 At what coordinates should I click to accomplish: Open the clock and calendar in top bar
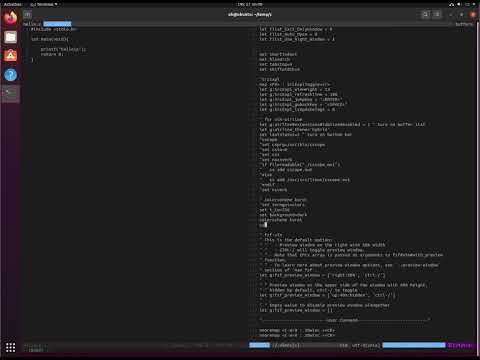[250, 4]
